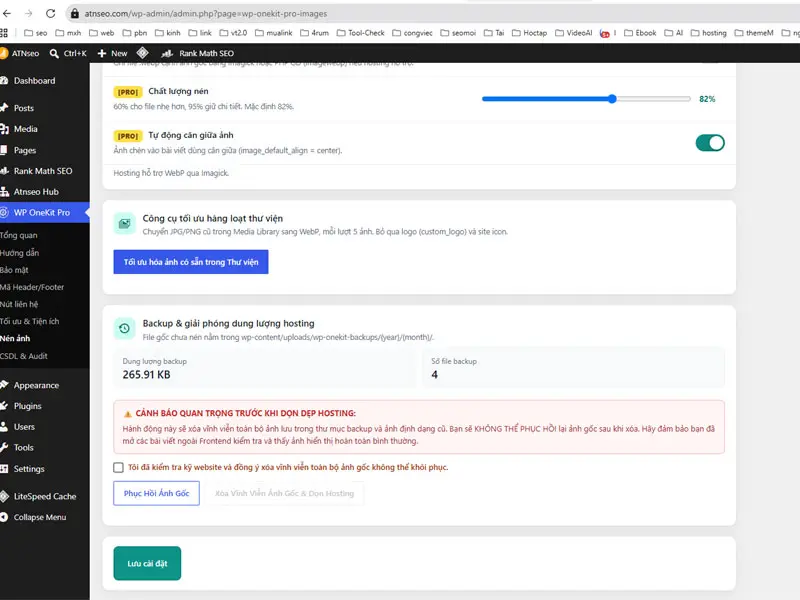Screen dimensions: 800x600
Task: Click the 82% quality value
Action: pyautogui.click(x=707, y=99)
